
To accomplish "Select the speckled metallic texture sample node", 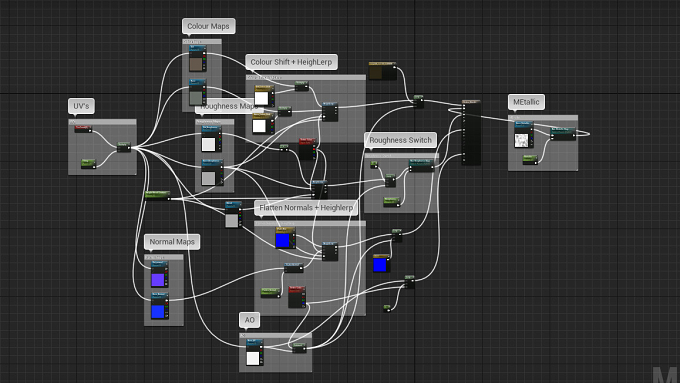I will point(524,135).
